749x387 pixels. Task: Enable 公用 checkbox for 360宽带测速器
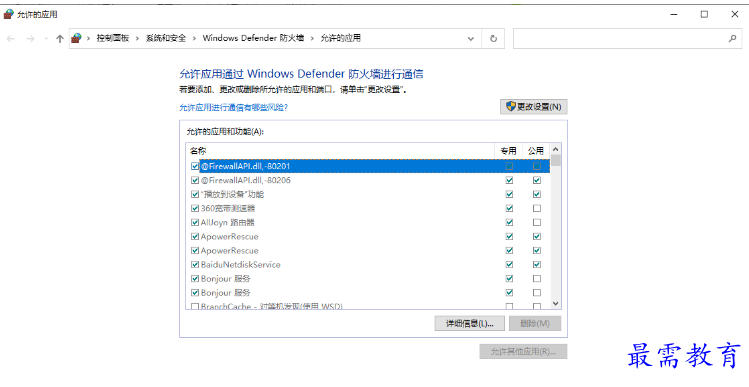click(x=537, y=208)
